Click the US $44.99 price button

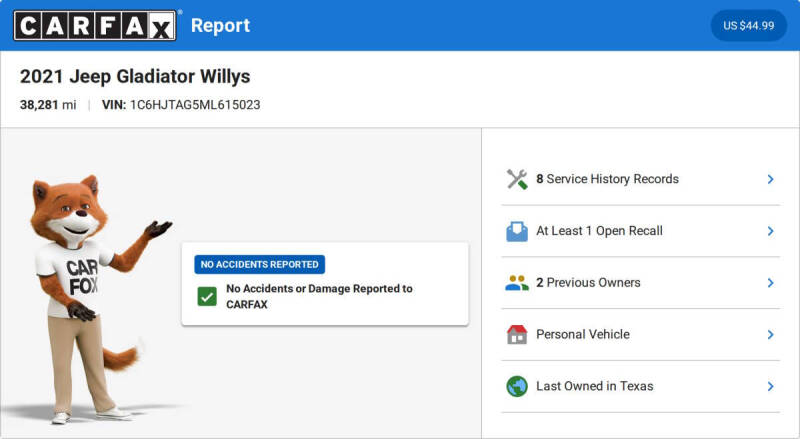click(x=748, y=26)
